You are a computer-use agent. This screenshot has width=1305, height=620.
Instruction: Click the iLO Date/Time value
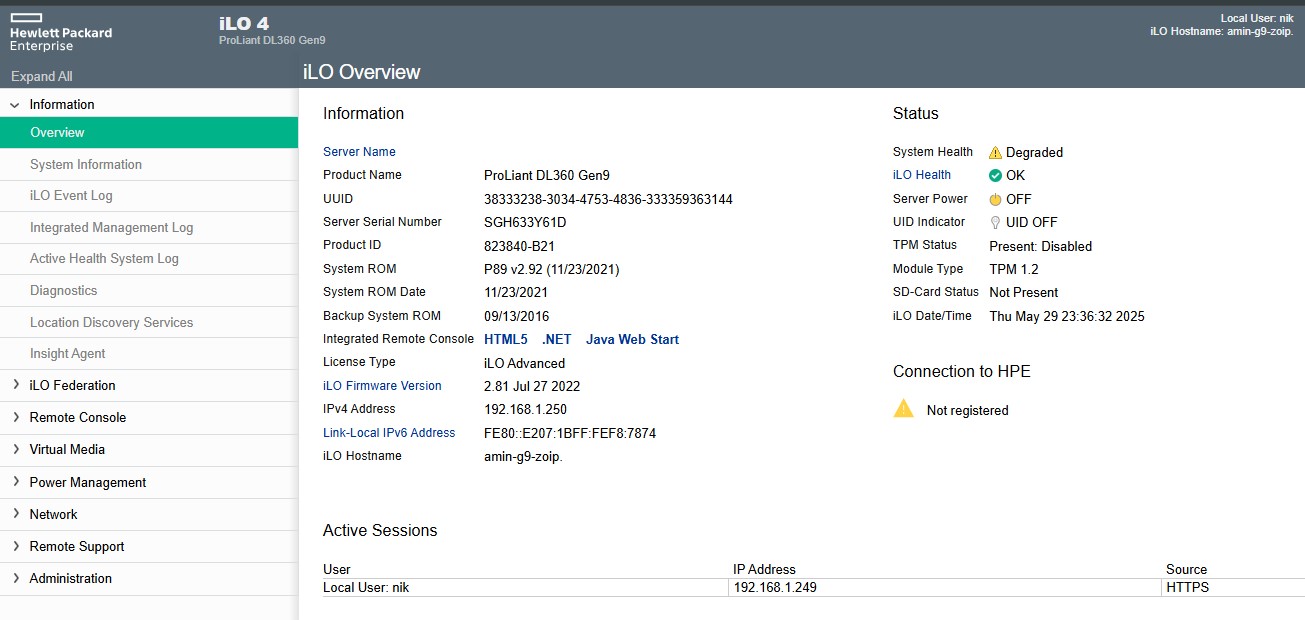point(1067,316)
